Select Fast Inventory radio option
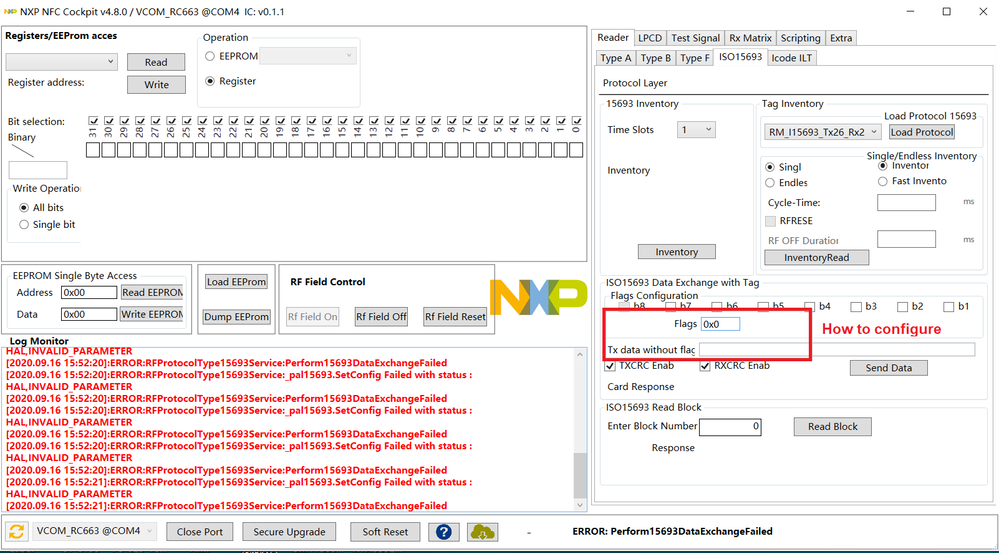999x553 pixels. [882, 182]
